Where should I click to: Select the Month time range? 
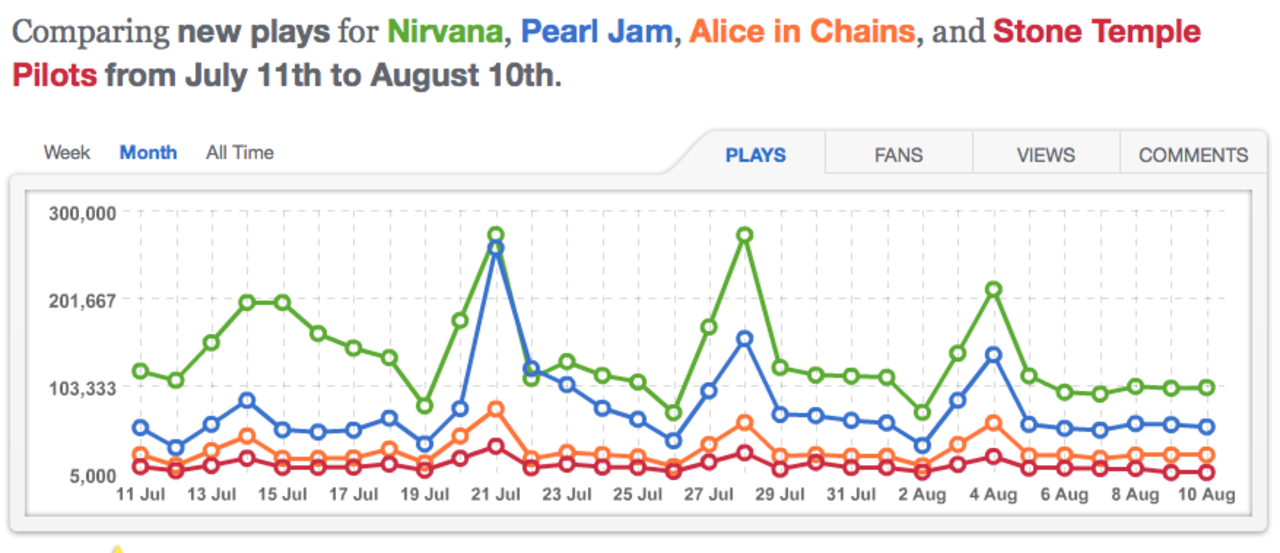pos(148,153)
